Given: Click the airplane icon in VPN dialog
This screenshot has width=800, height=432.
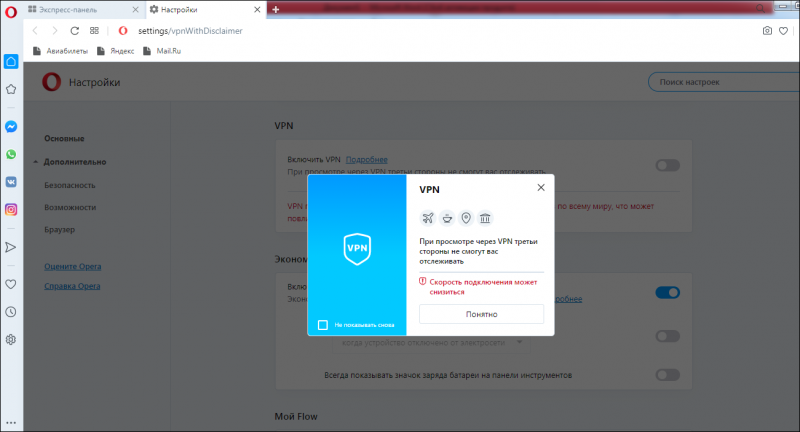Looking at the screenshot, I should (428, 218).
